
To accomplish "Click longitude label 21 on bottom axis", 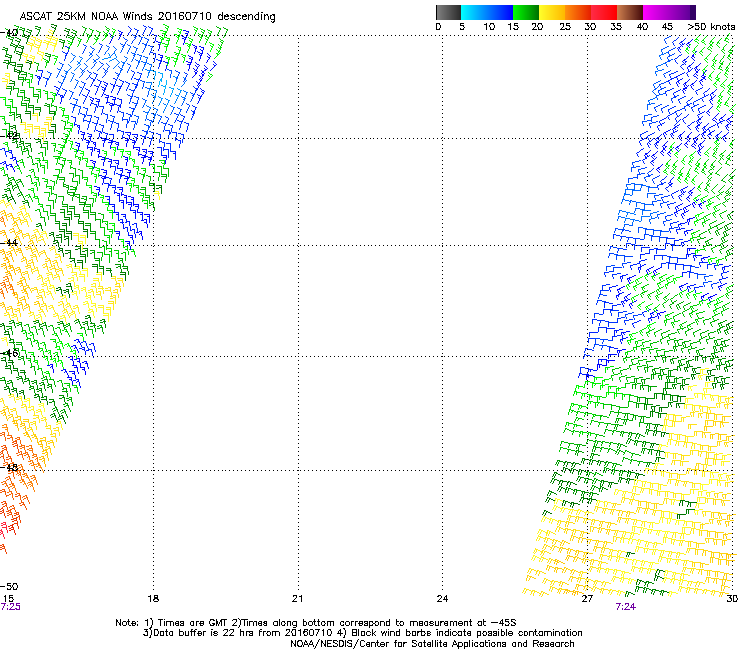I will (x=297, y=599).
